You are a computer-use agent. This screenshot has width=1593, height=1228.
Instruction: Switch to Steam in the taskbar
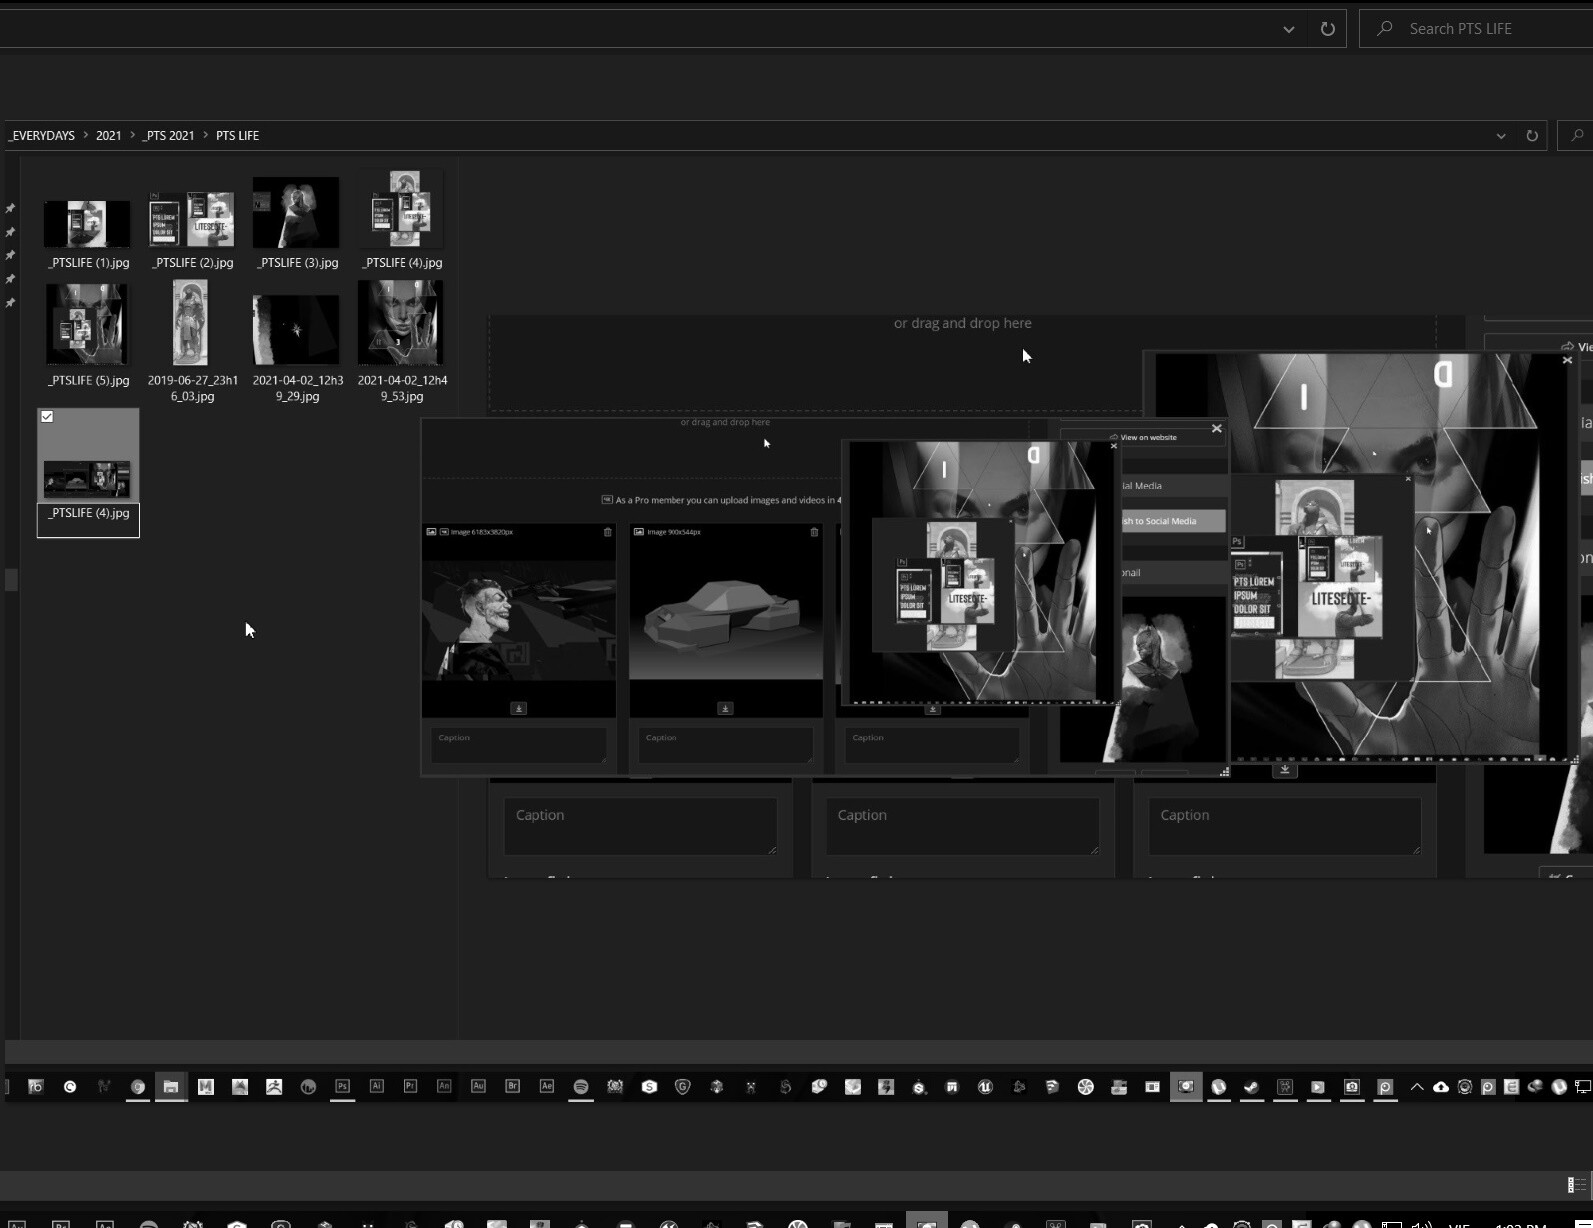pos(1251,1086)
